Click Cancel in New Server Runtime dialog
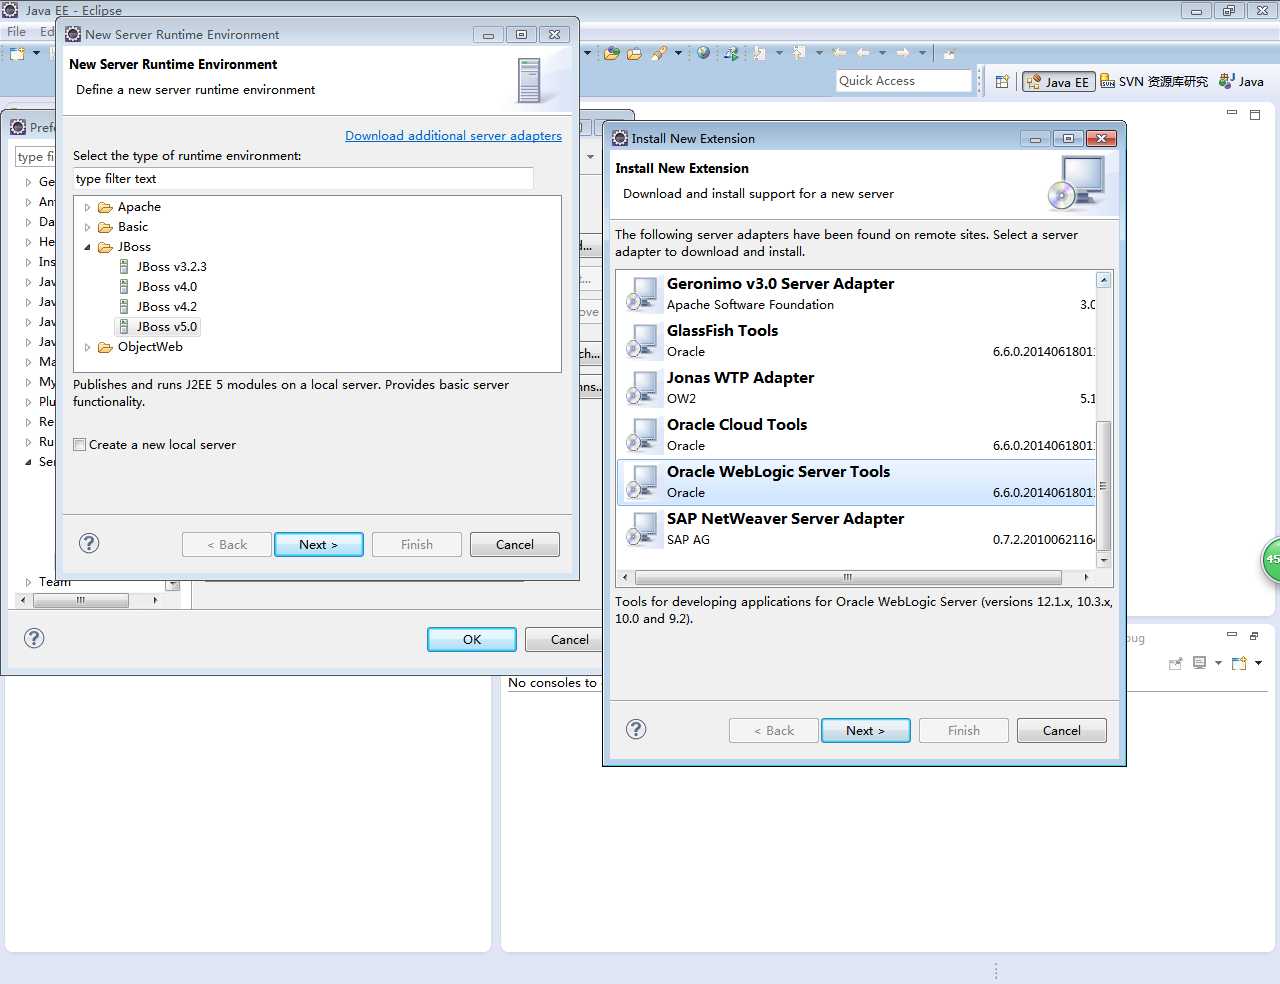Image resolution: width=1280 pixels, height=984 pixels. (514, 544)
